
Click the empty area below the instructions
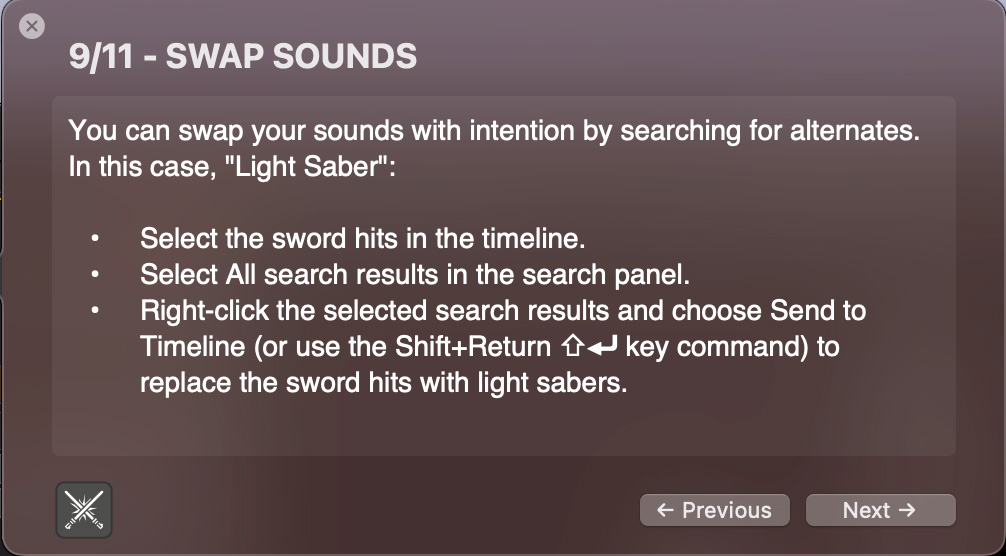pyautogui.click(x=504, y=426)
